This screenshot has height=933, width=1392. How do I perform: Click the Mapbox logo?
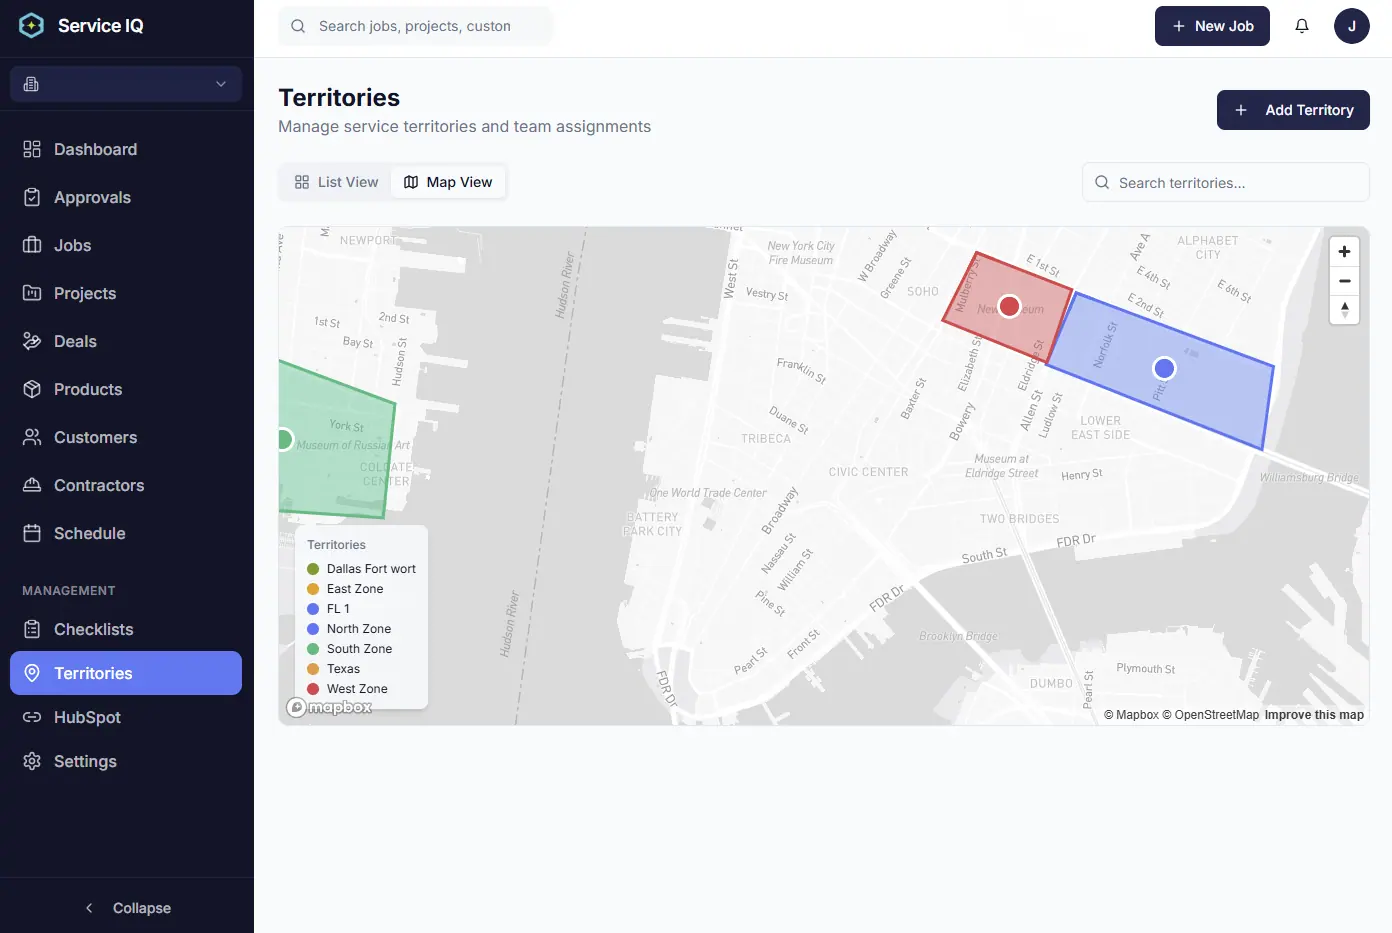click(329, 707)
